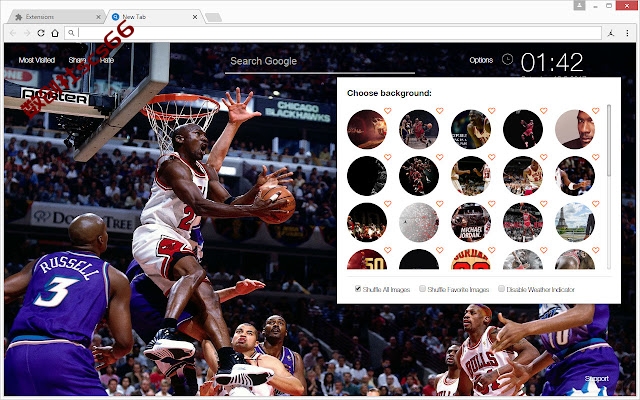Viewport: 640px width, 400px height.
Task: Open the user profile icon in the title bar
Action: (x=579, y=5)
